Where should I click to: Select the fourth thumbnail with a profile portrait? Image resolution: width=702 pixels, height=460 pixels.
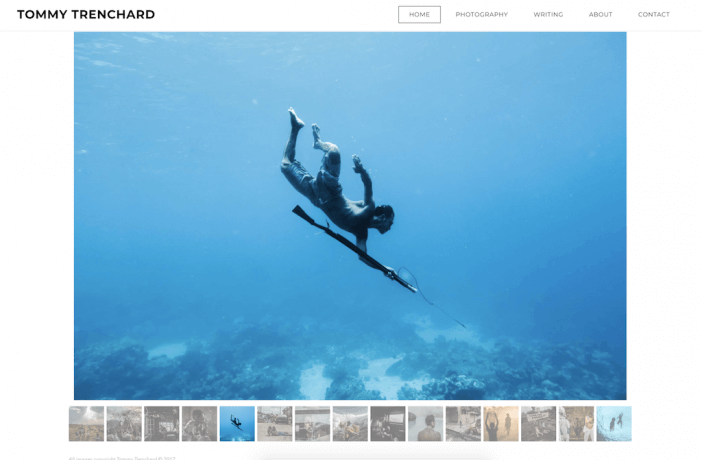(199, 424)
